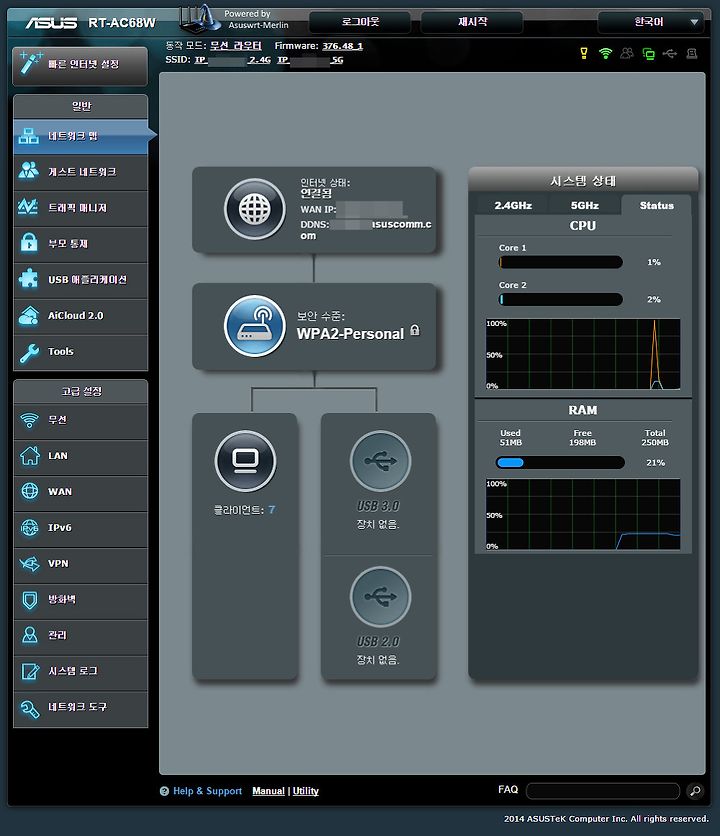Click the CPU usage history graph
This screenshot has width=720, height=836.
583,354
